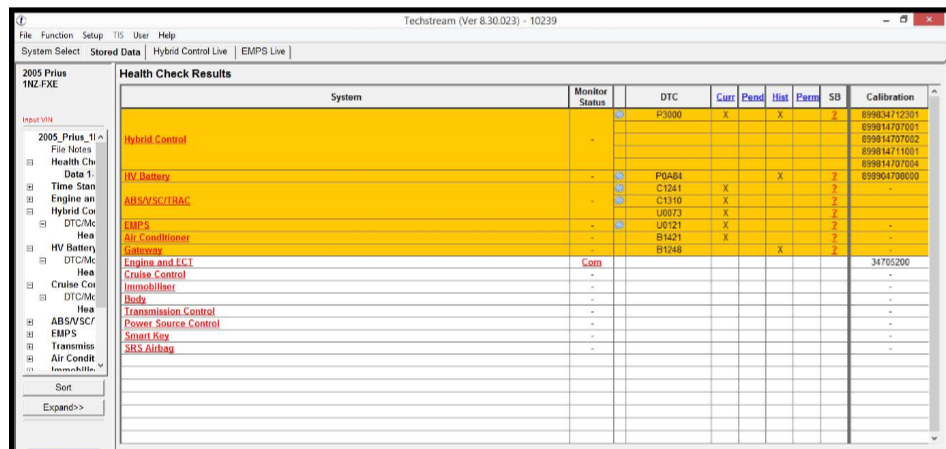Open service bulletin question mark for U0073
The height and width of the screenshot is (449, 946).
[x=834, y=214]
